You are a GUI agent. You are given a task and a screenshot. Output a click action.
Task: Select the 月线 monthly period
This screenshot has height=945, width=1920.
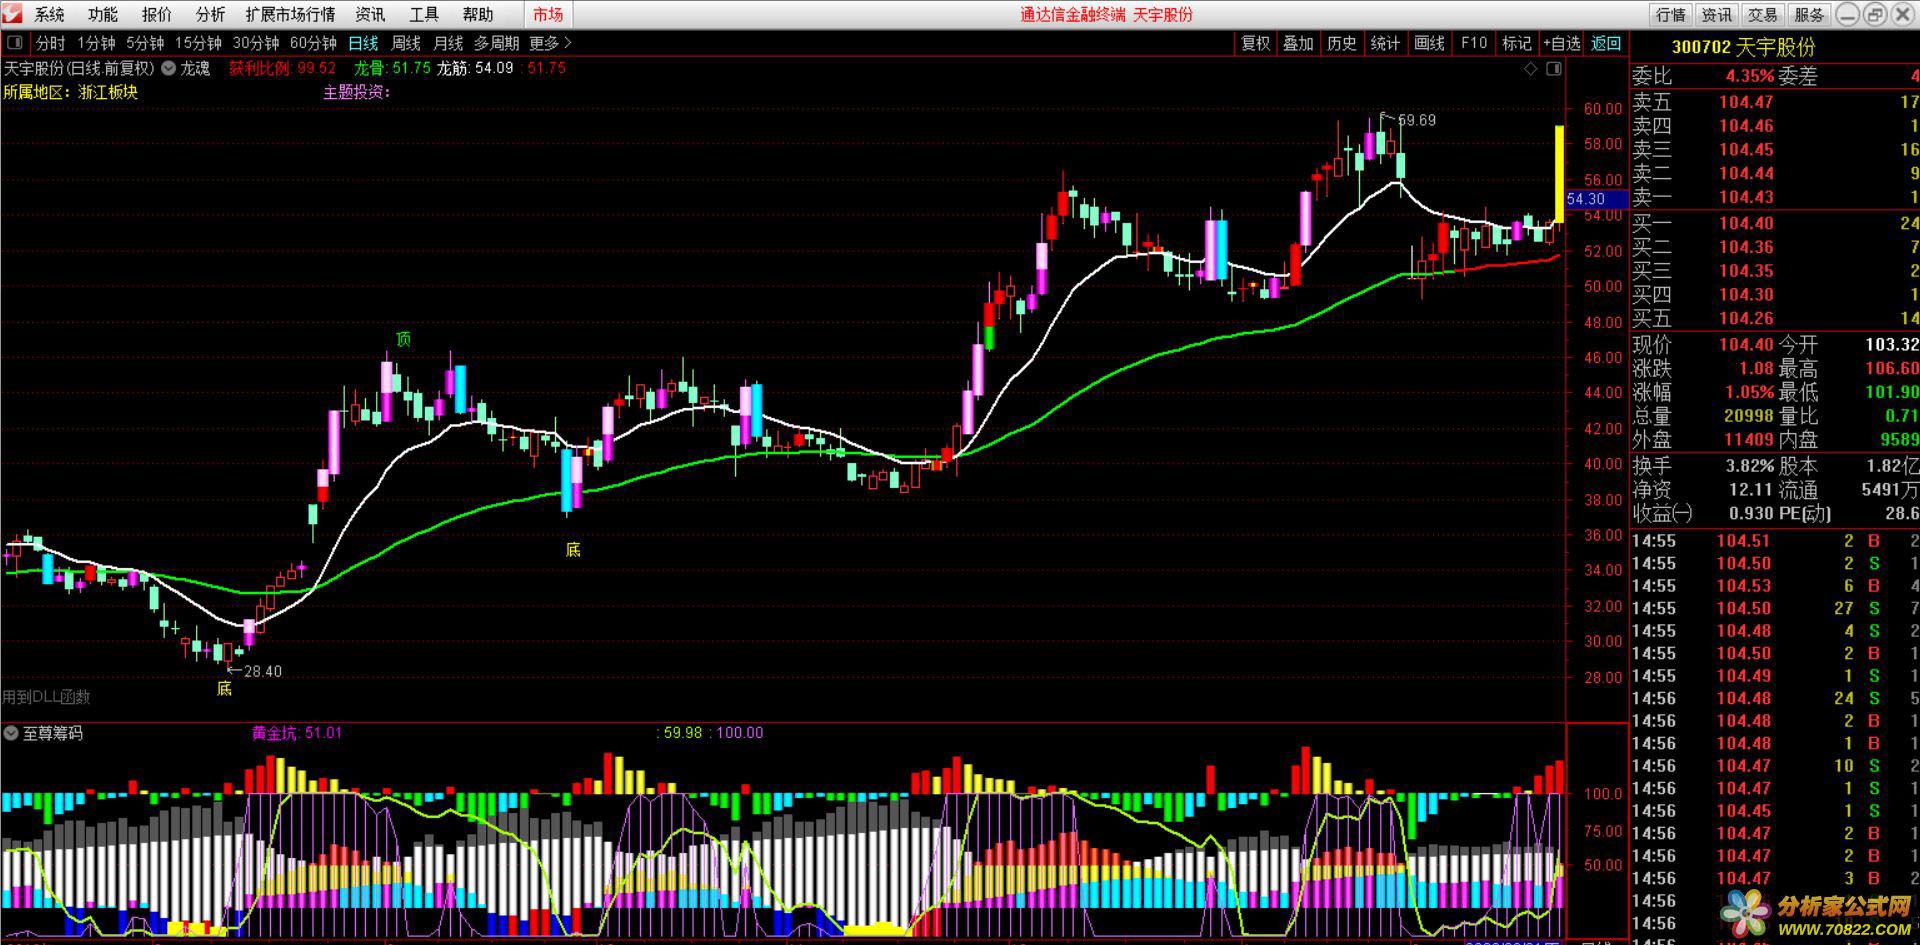click(448, 43)
